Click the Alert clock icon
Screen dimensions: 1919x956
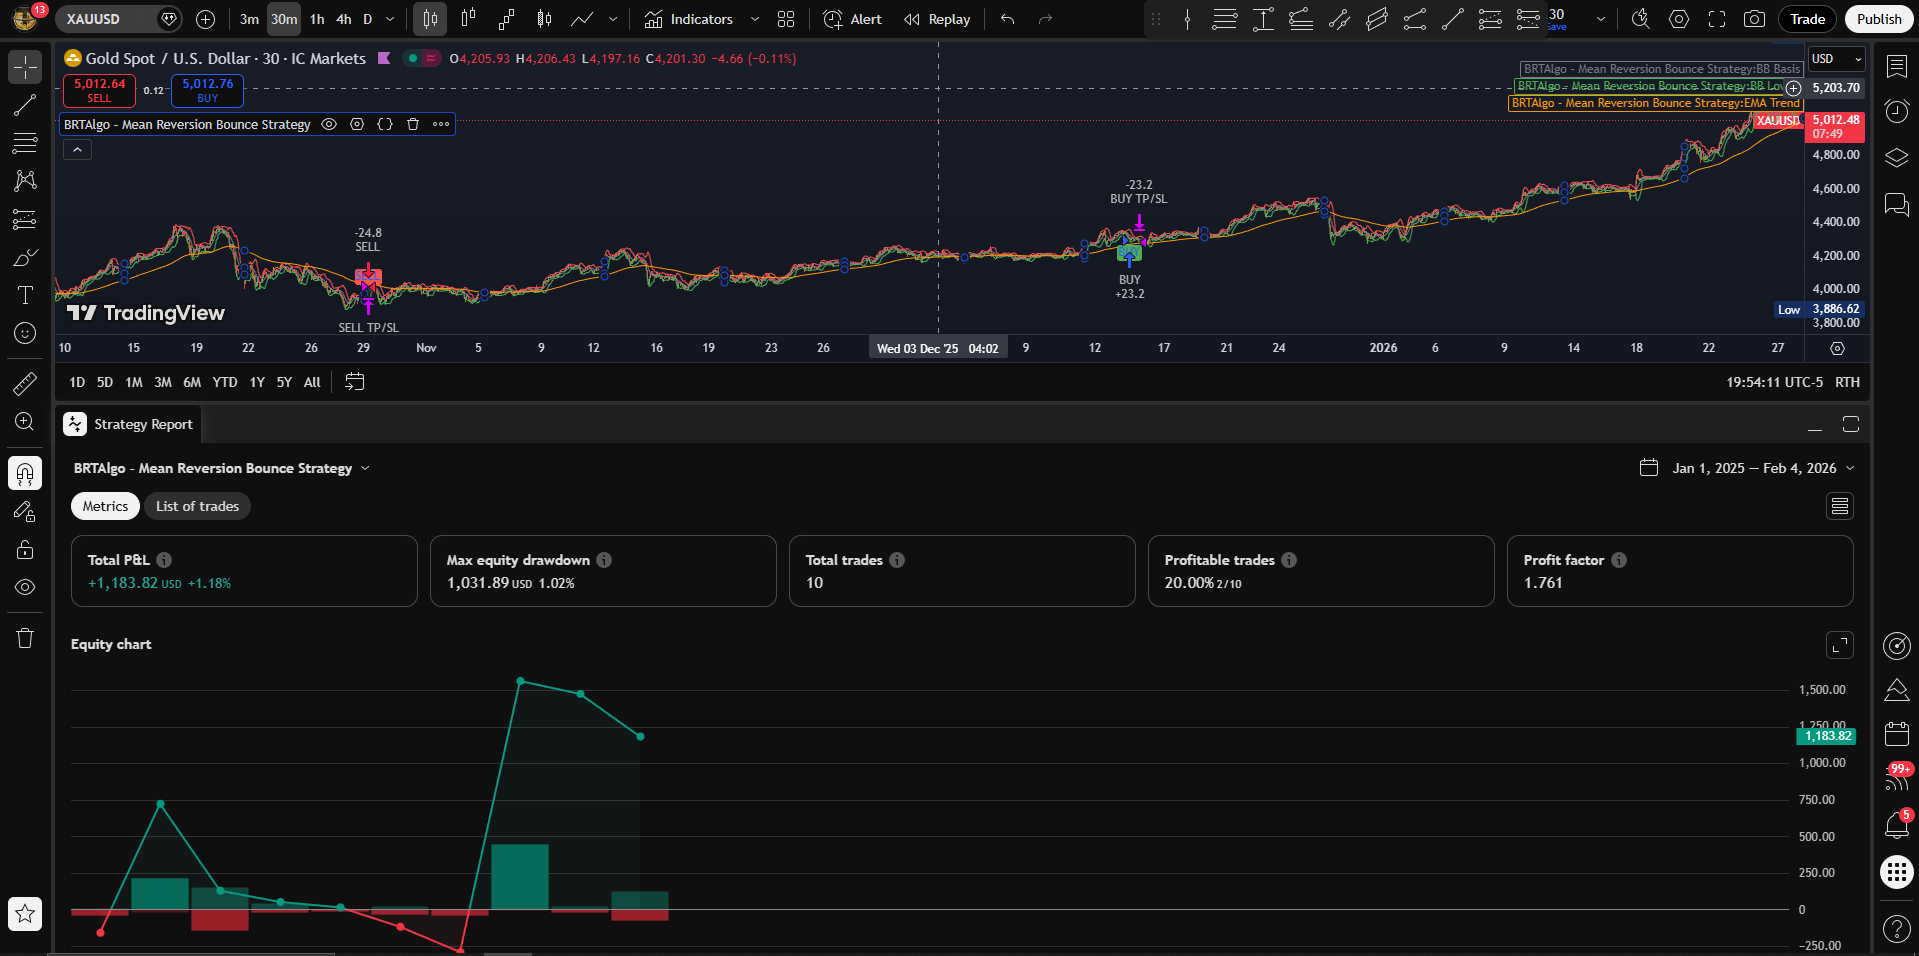pos(833,19)
